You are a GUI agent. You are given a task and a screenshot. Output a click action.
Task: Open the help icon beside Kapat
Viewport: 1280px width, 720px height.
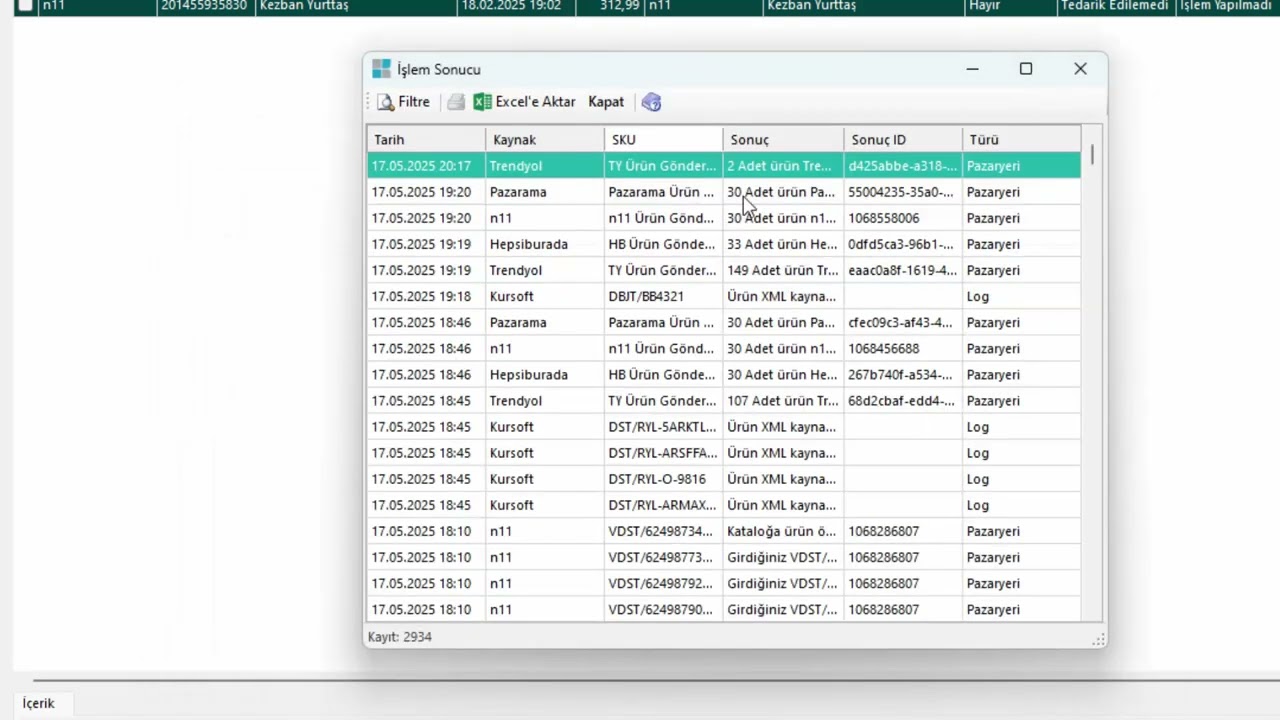(x=651, y=102)
